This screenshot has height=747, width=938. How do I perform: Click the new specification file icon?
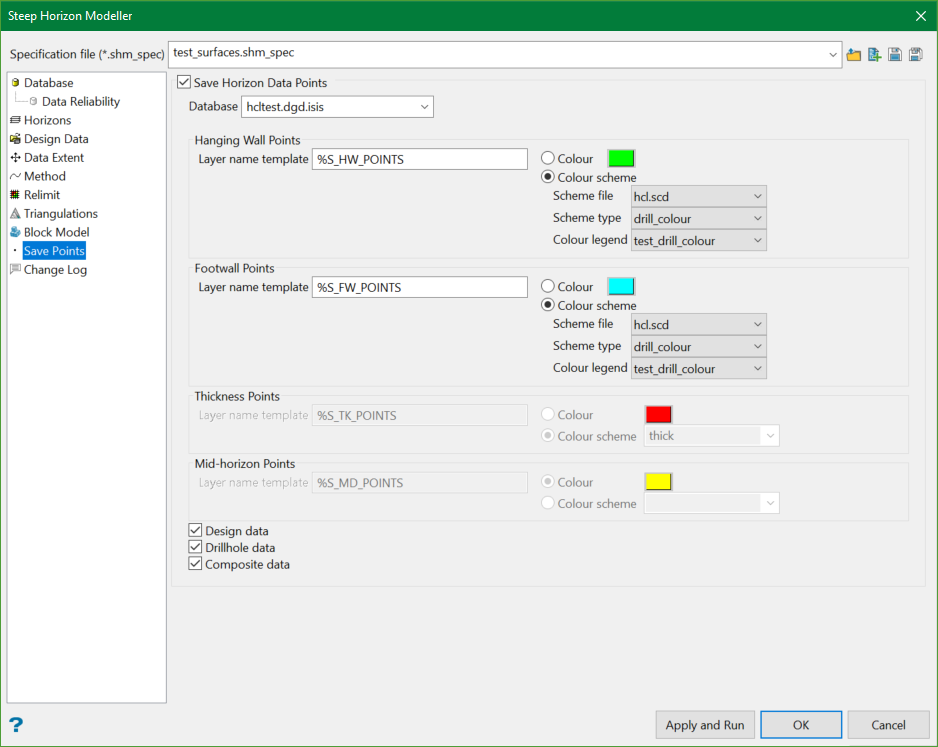click(x=874, y=55)
